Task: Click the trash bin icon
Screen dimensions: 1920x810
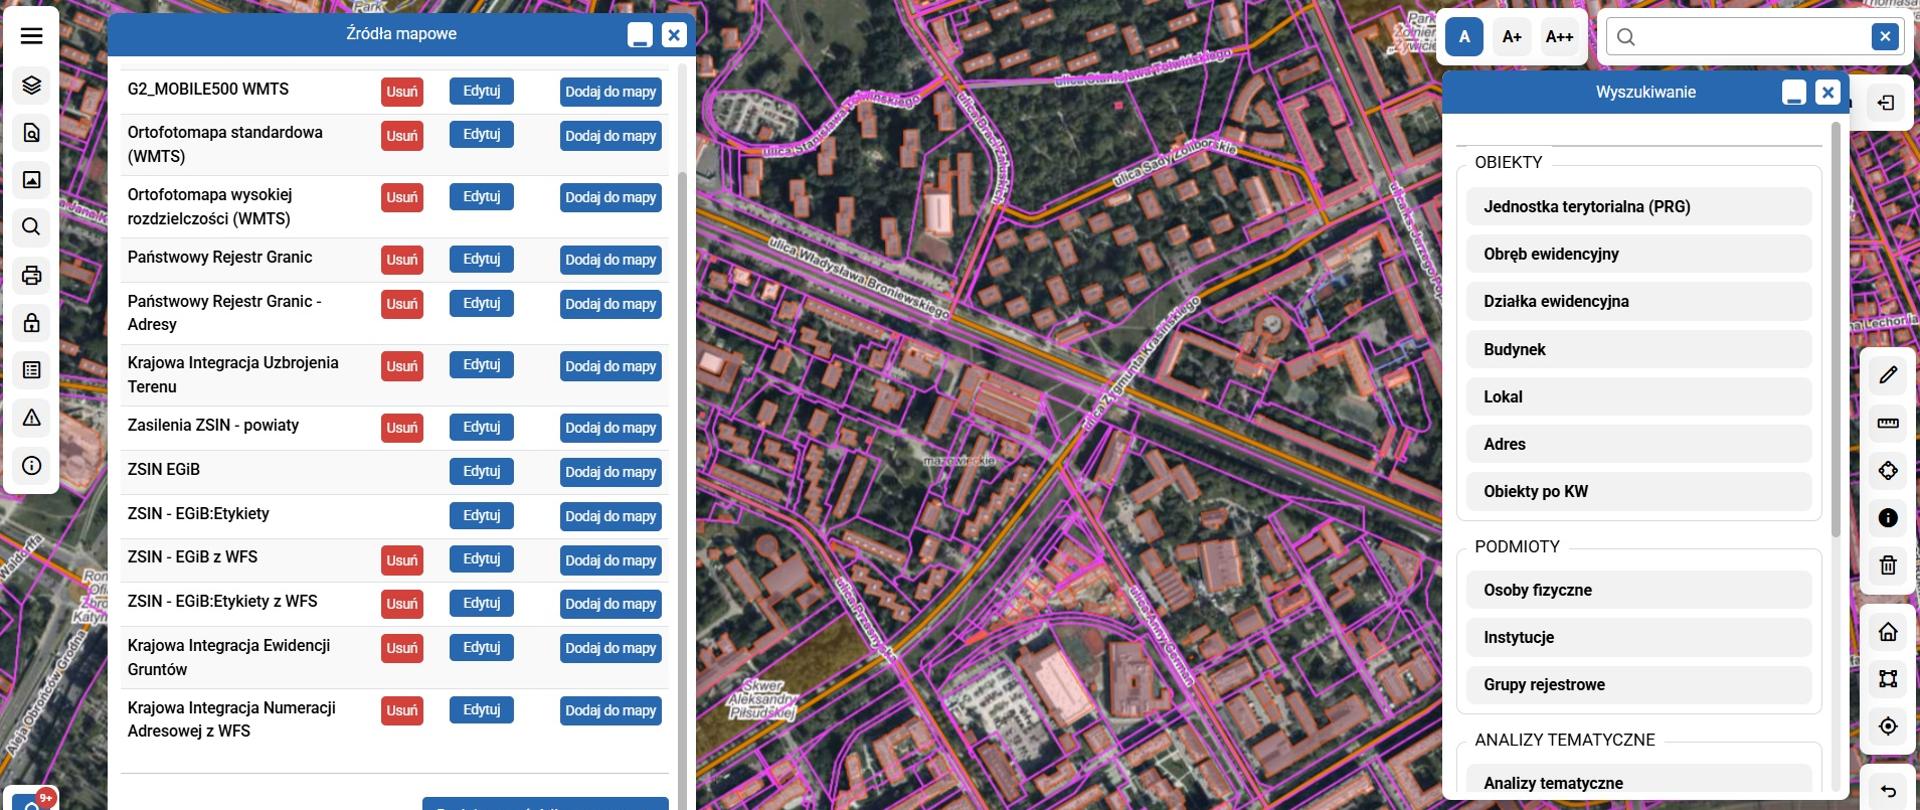Action: [1887, 566]
